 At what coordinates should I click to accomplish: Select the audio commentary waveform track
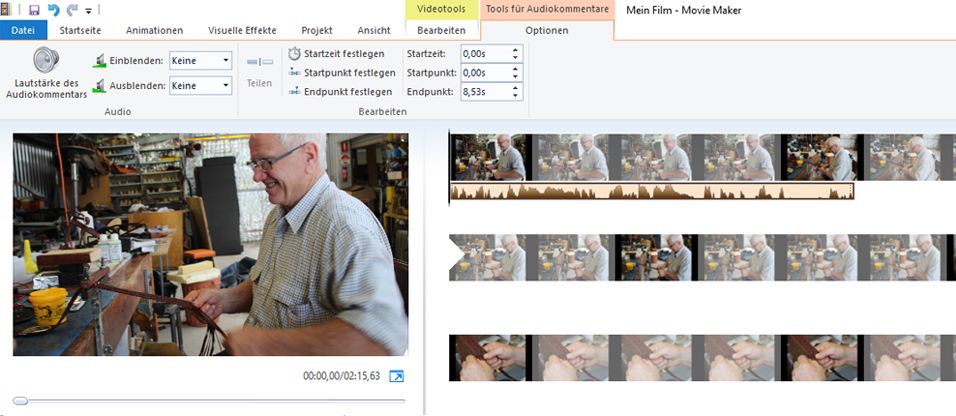[652, 191]
